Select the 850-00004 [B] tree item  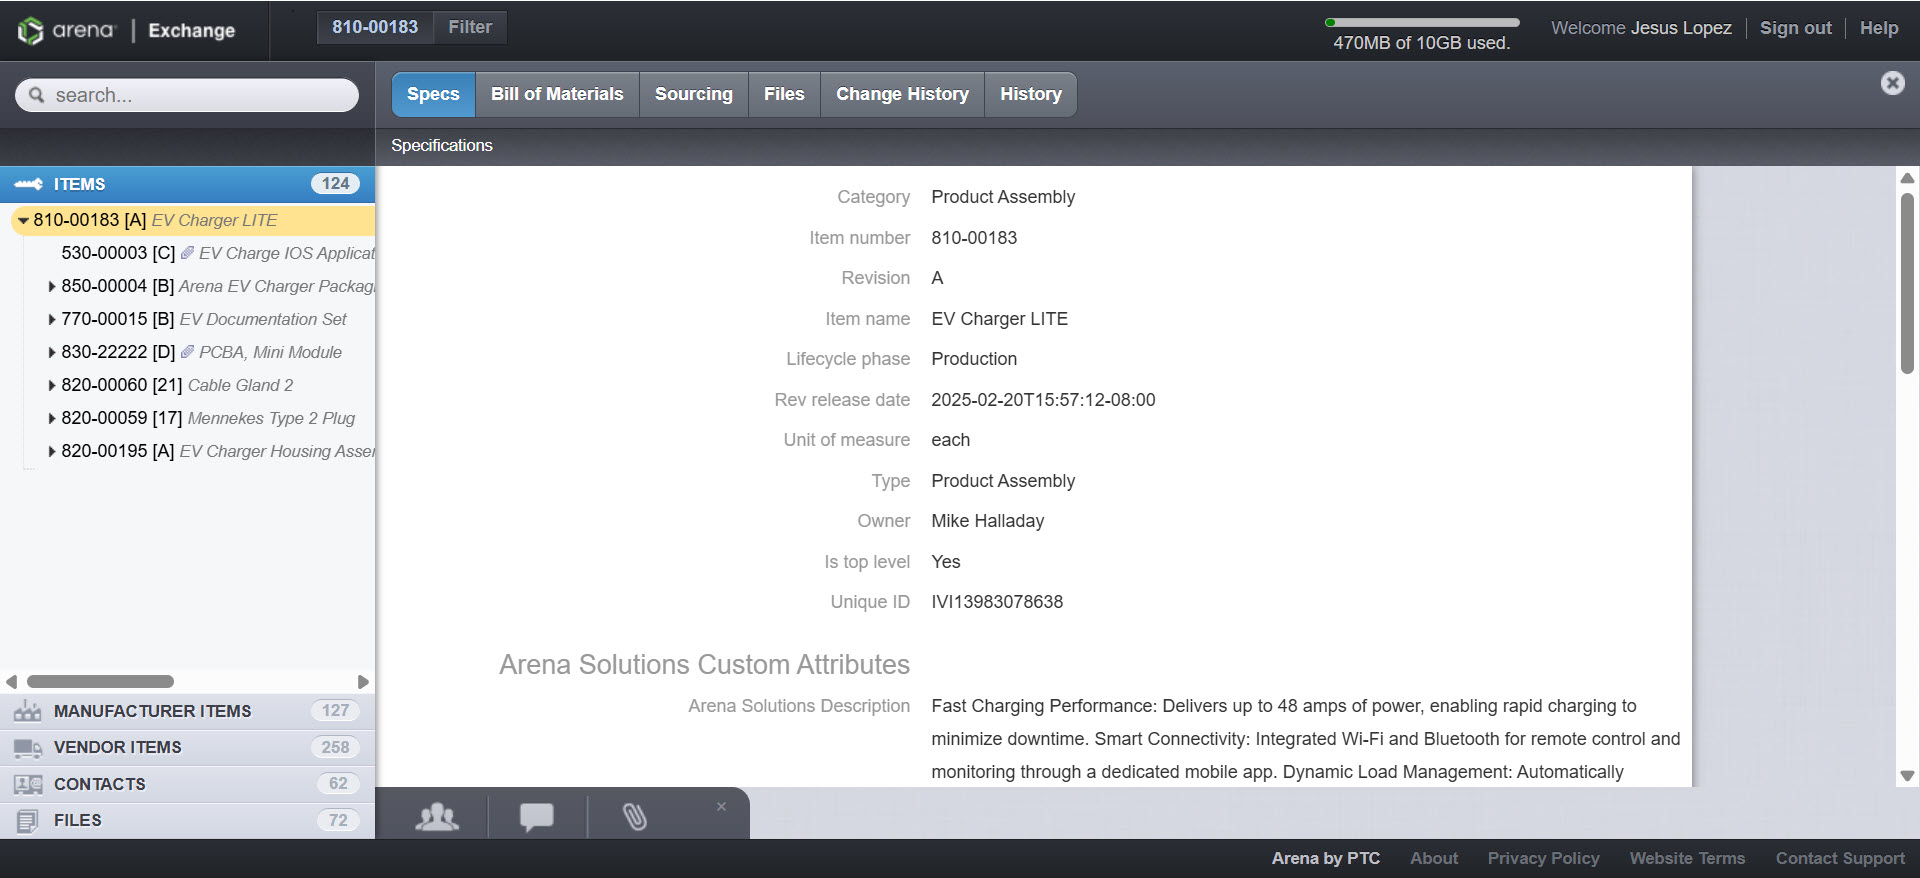(x=218, y=286)
